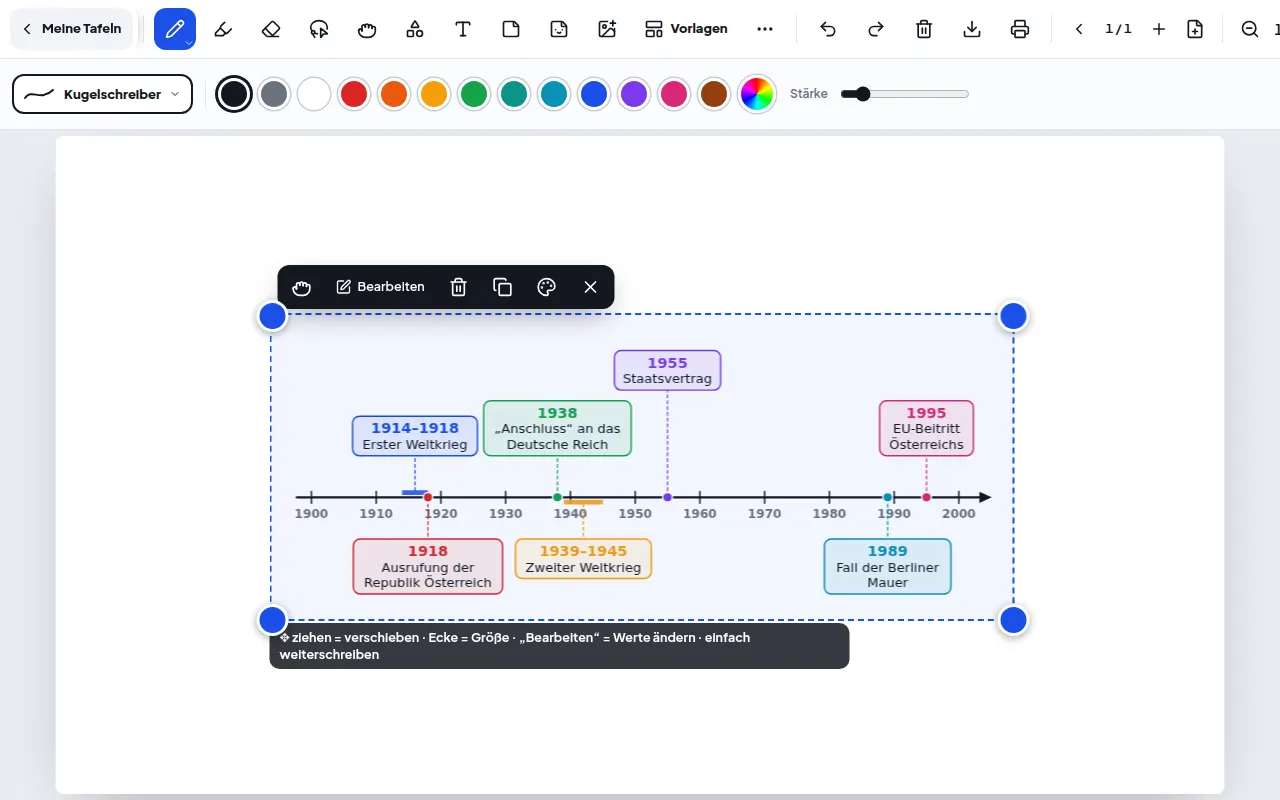Choose the lasso selection tool
The image size is (1280, 800).
point(319,29)
